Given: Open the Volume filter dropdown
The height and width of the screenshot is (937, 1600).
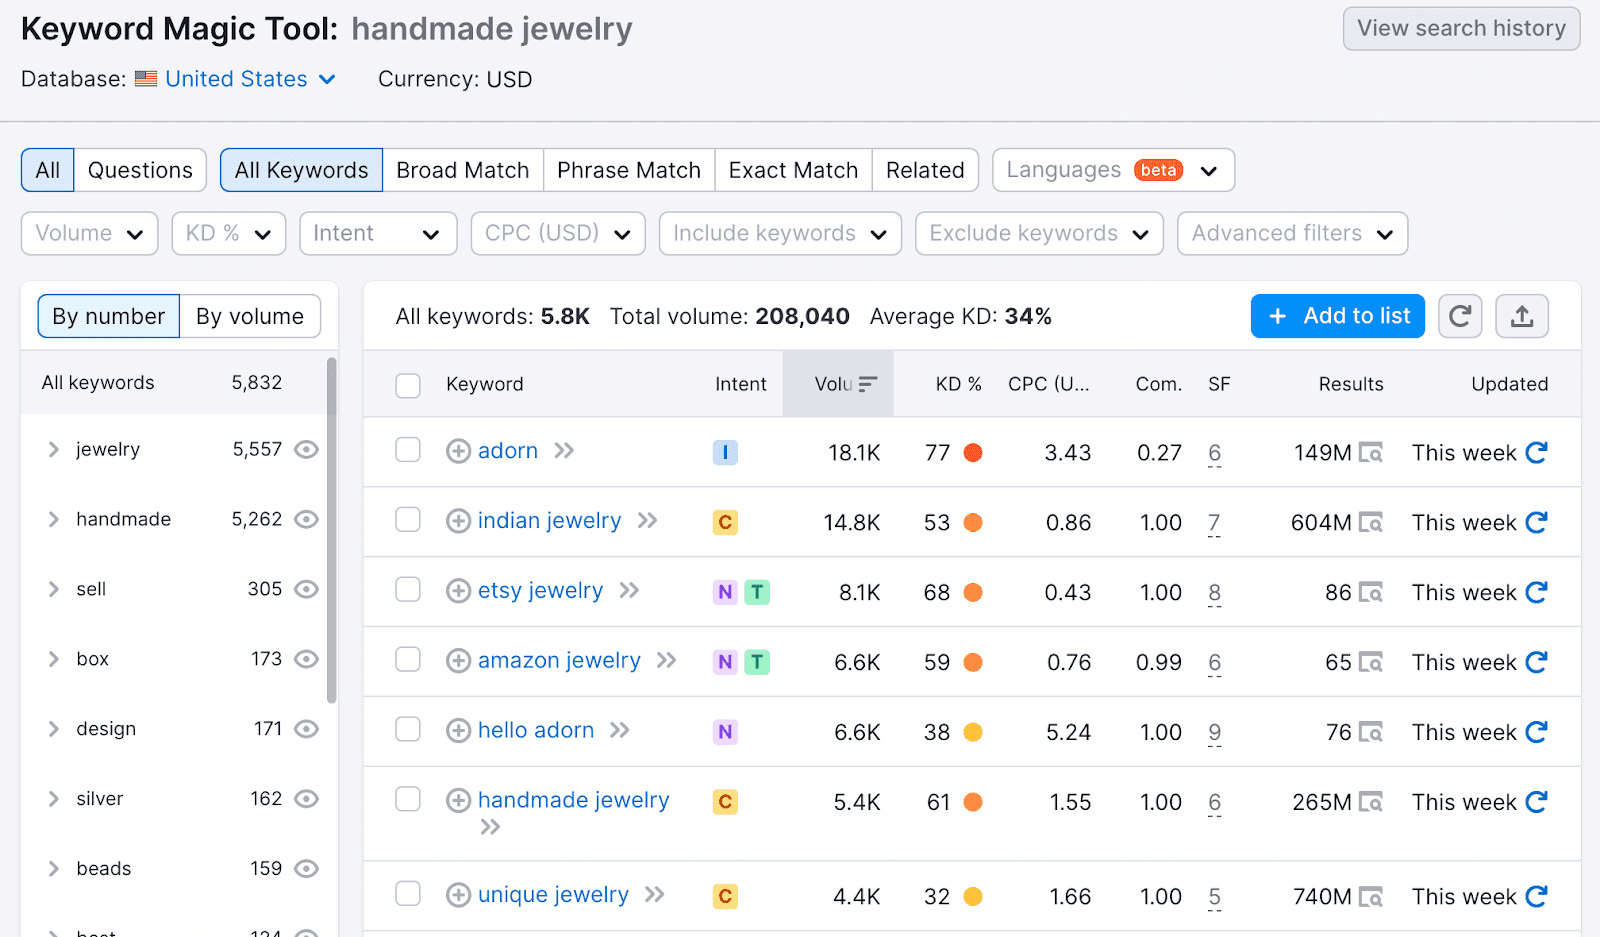Looking at the screenshot, I should (x=89, y=233).
